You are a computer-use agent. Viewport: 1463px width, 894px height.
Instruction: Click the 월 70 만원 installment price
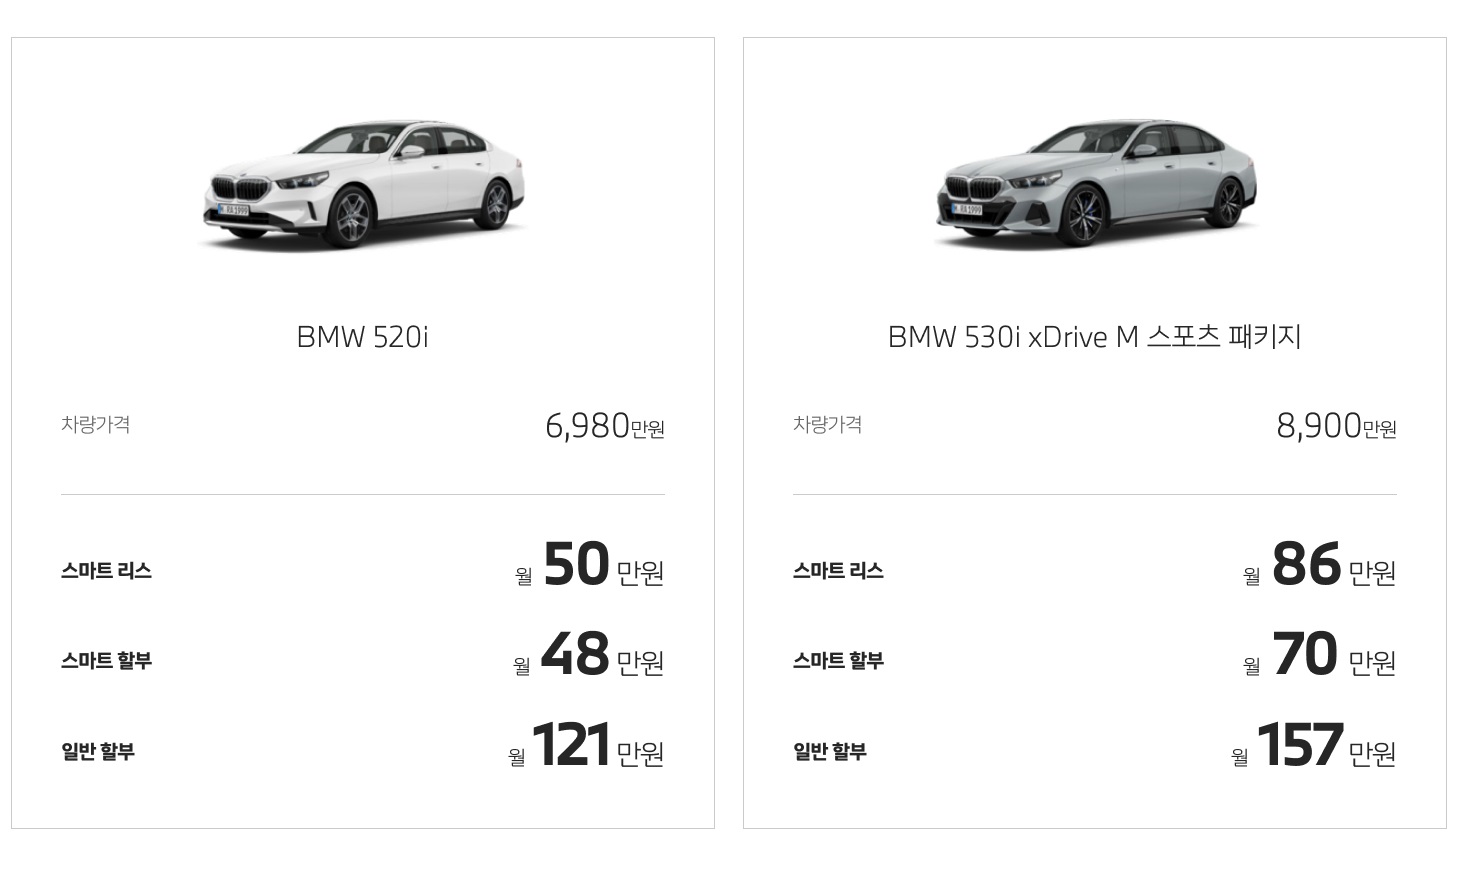click(1320, 657)
